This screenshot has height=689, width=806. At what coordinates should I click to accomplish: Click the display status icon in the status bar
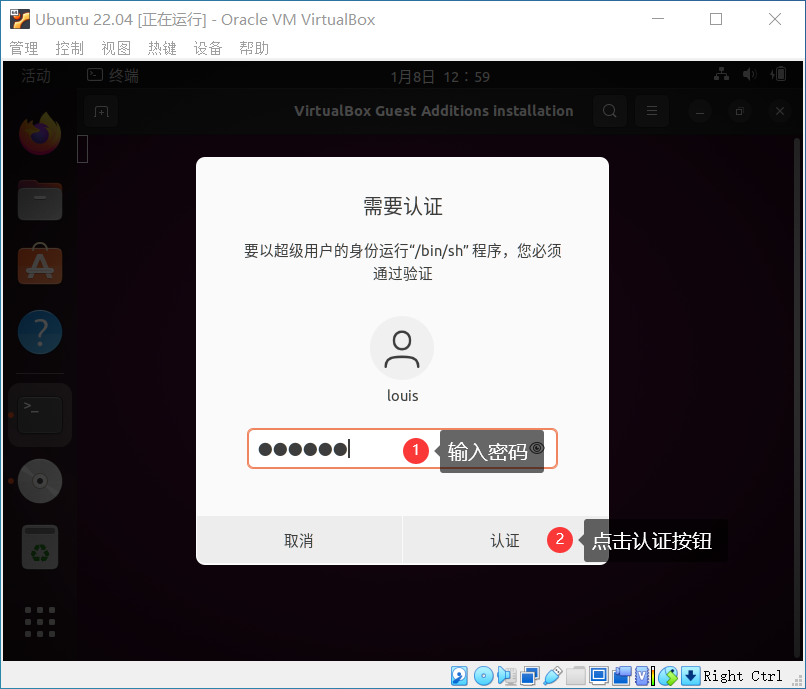(x=600, y=675)
